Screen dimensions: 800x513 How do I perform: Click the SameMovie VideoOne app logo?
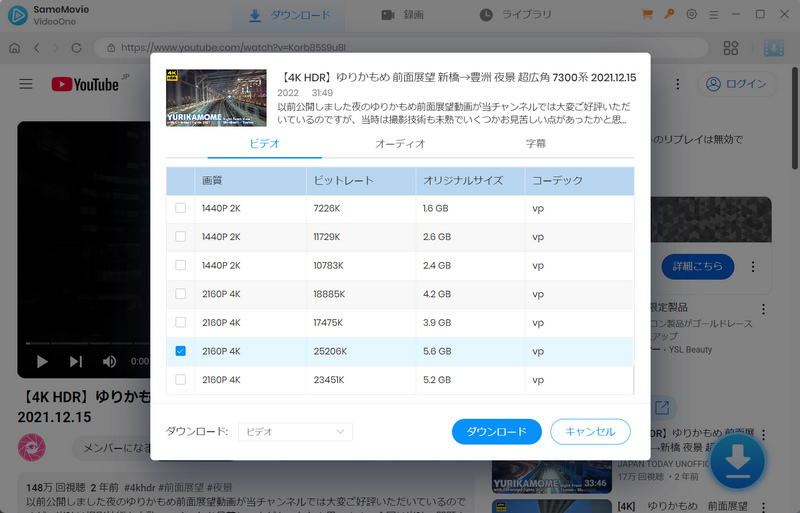point(18,15)
